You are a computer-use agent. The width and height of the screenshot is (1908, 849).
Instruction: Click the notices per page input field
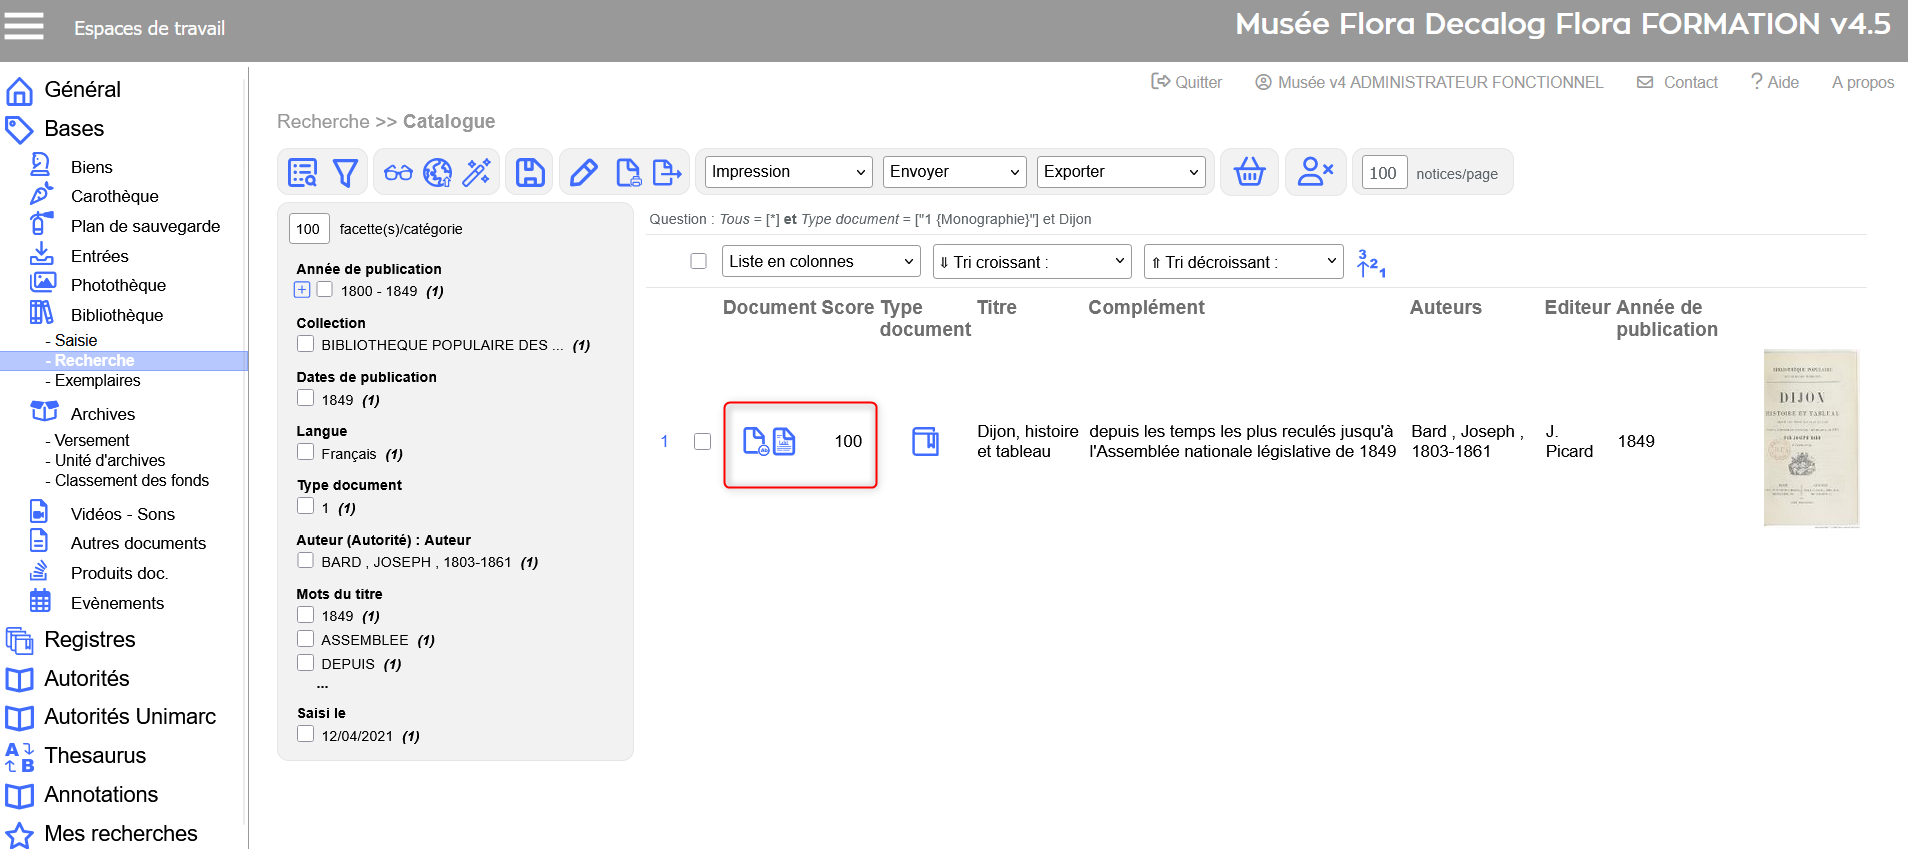coord(1383,173)
